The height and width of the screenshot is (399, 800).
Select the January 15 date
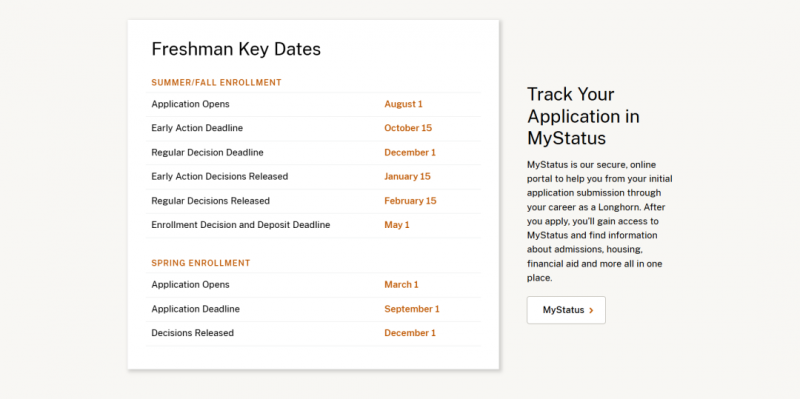407,177
